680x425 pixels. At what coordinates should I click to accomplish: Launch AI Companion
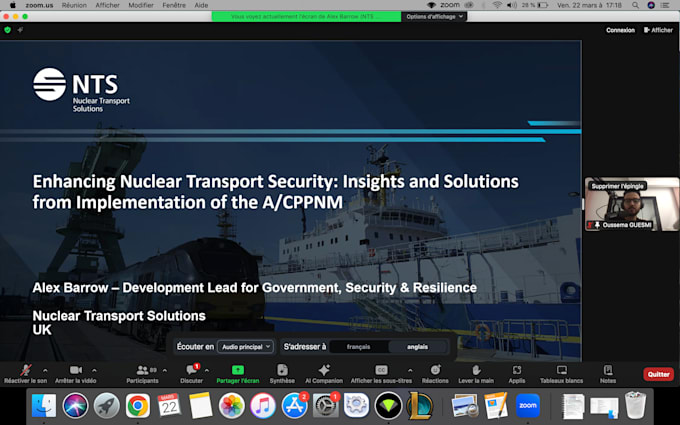tap(324, 374)
